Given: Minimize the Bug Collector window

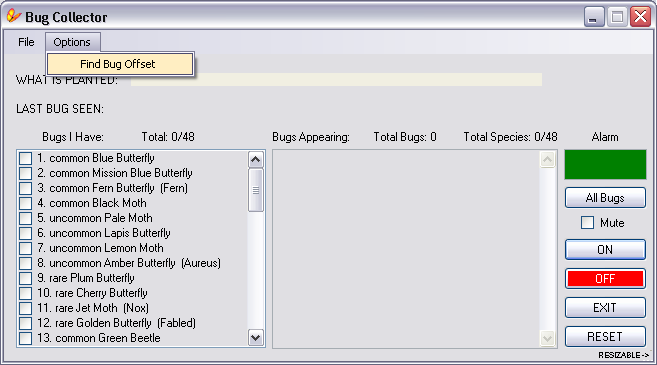Looking at the screenshot, I should [x=593, y=17].
